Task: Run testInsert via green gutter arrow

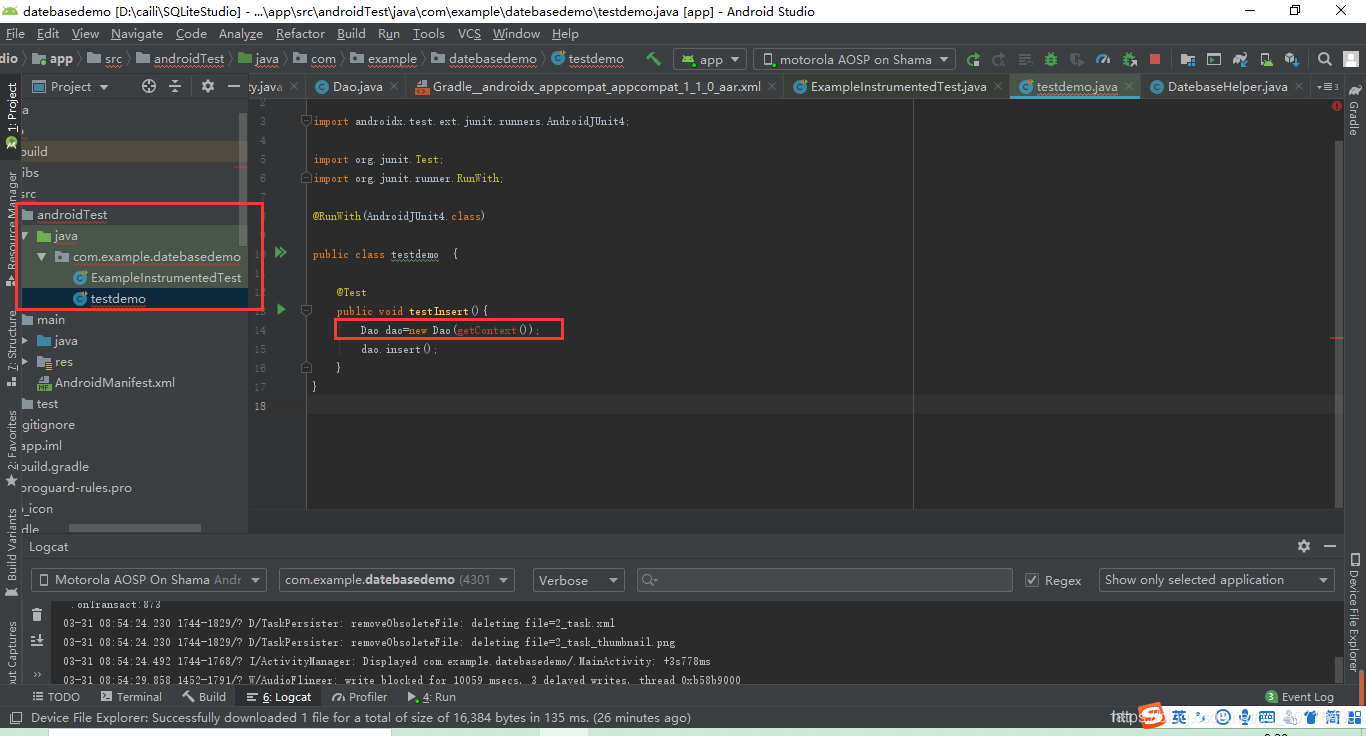Action: (x=281, y=310)
